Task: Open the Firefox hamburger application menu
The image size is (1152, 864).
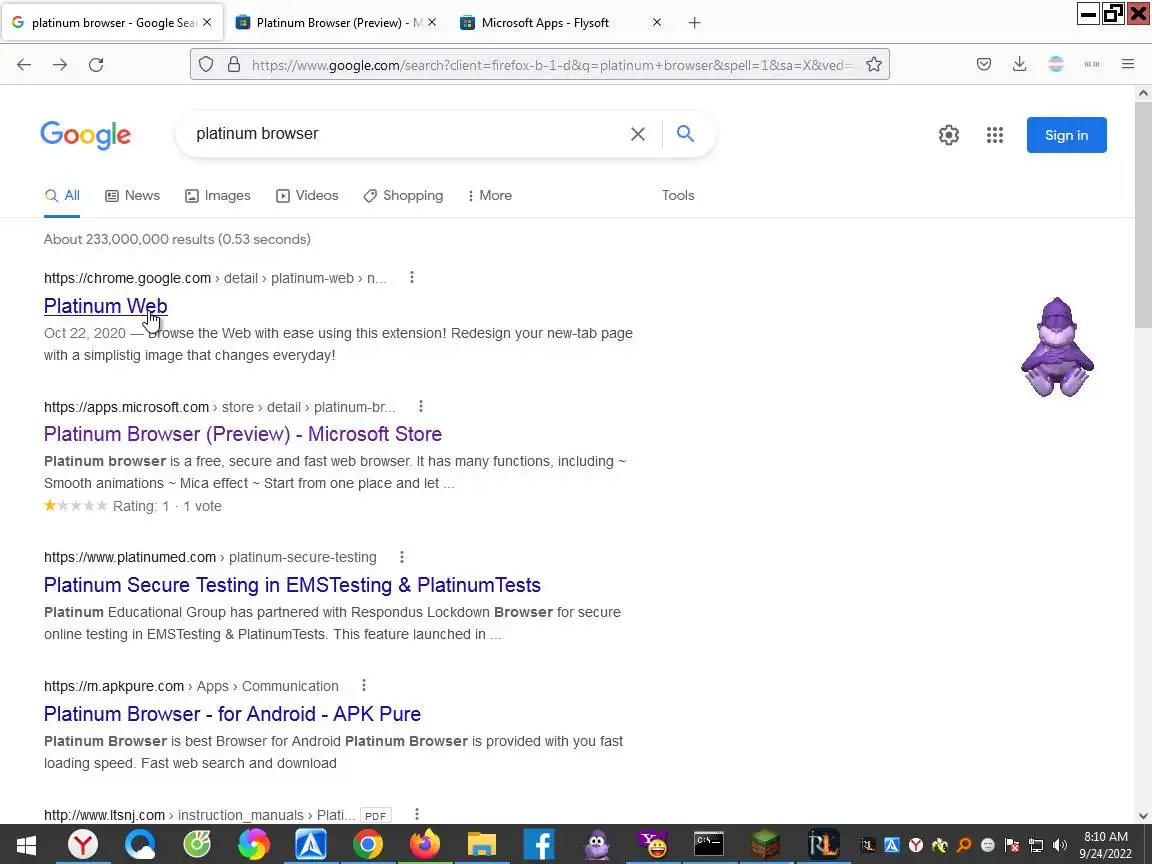Action: pos(1128,65)
